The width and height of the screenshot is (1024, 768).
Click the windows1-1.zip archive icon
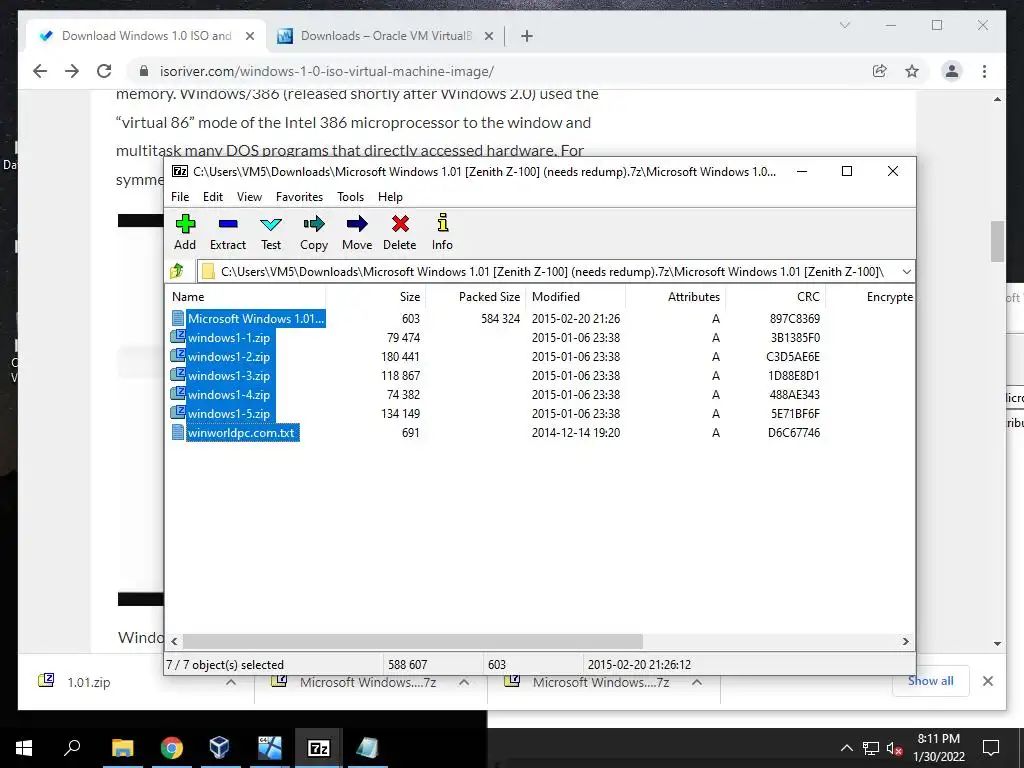[178, 337]
